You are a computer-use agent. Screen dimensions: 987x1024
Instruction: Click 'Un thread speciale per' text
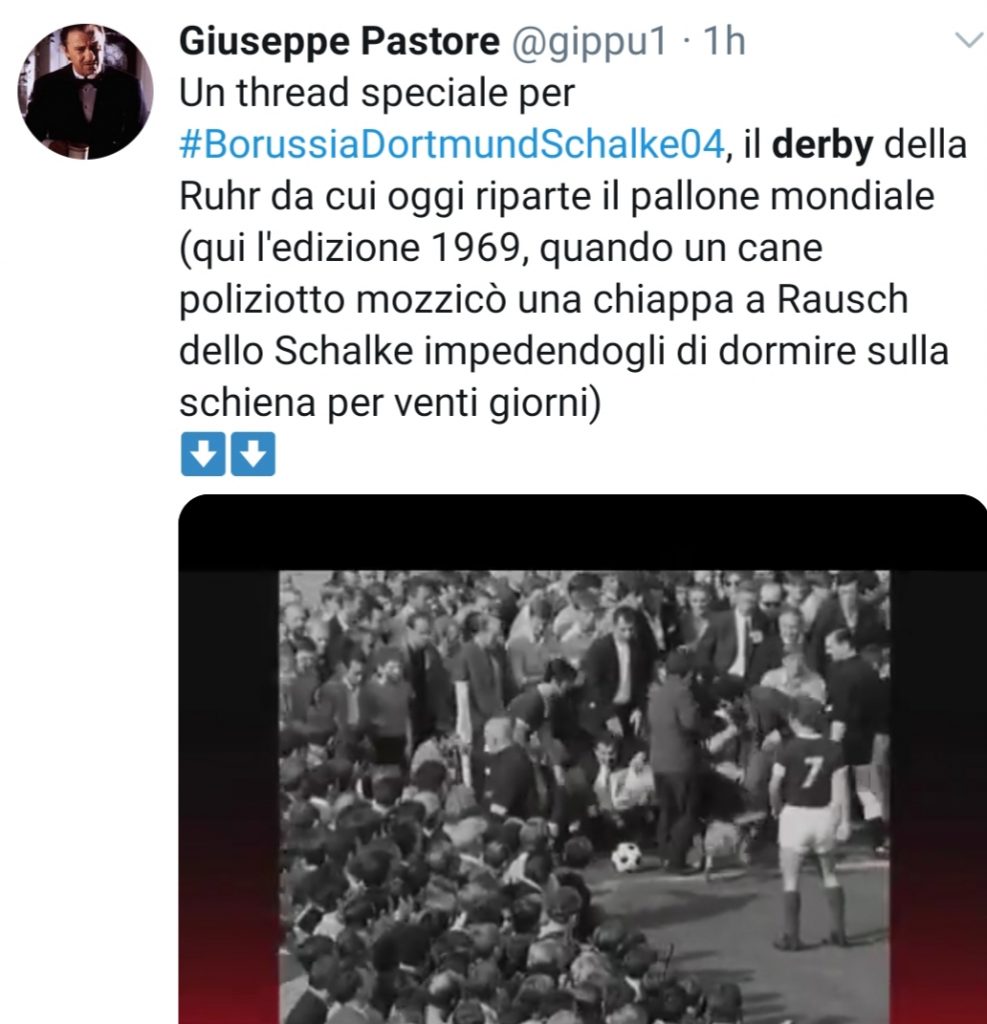(x=377, y=93)
